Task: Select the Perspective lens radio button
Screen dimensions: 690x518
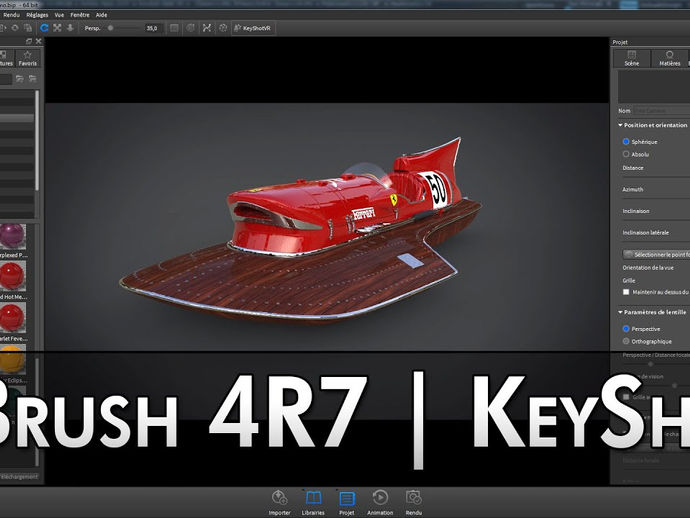Action: (626, 329)
